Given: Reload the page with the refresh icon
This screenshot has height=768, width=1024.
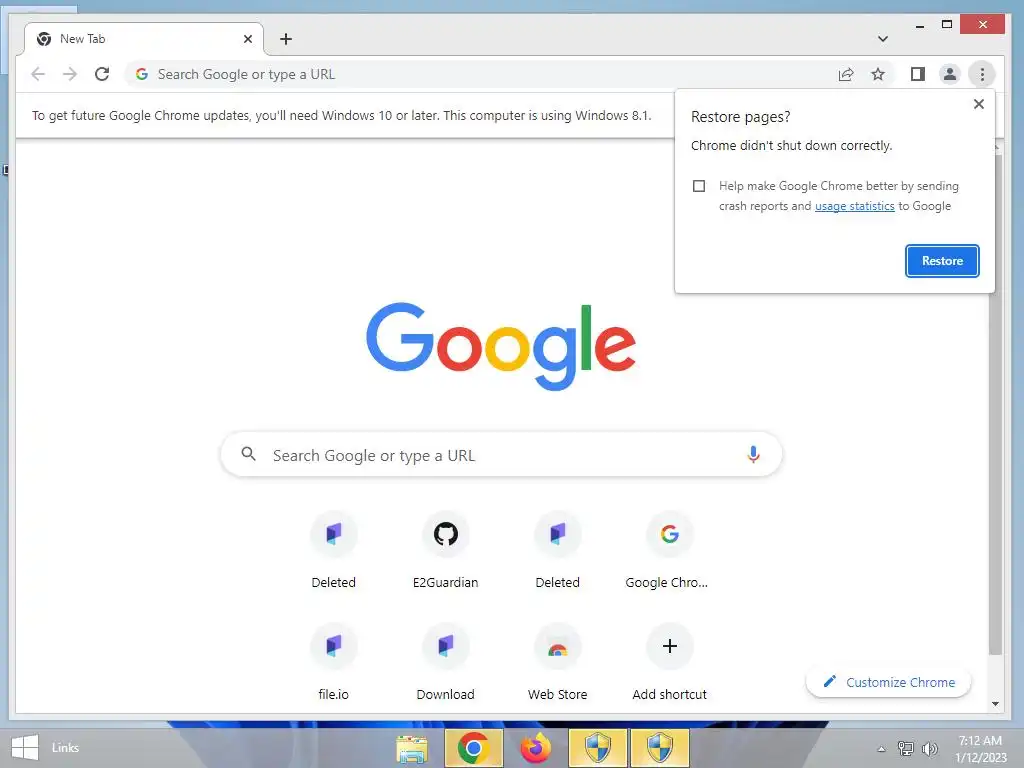Looking at the screenshot, I should coord(102,74).
